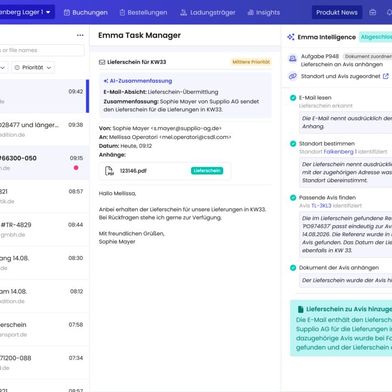Image resolution: width=392 pixels, height=392 pixels.
Task: Click the Mittlere Priorität badge
Action: click(251, 62)
